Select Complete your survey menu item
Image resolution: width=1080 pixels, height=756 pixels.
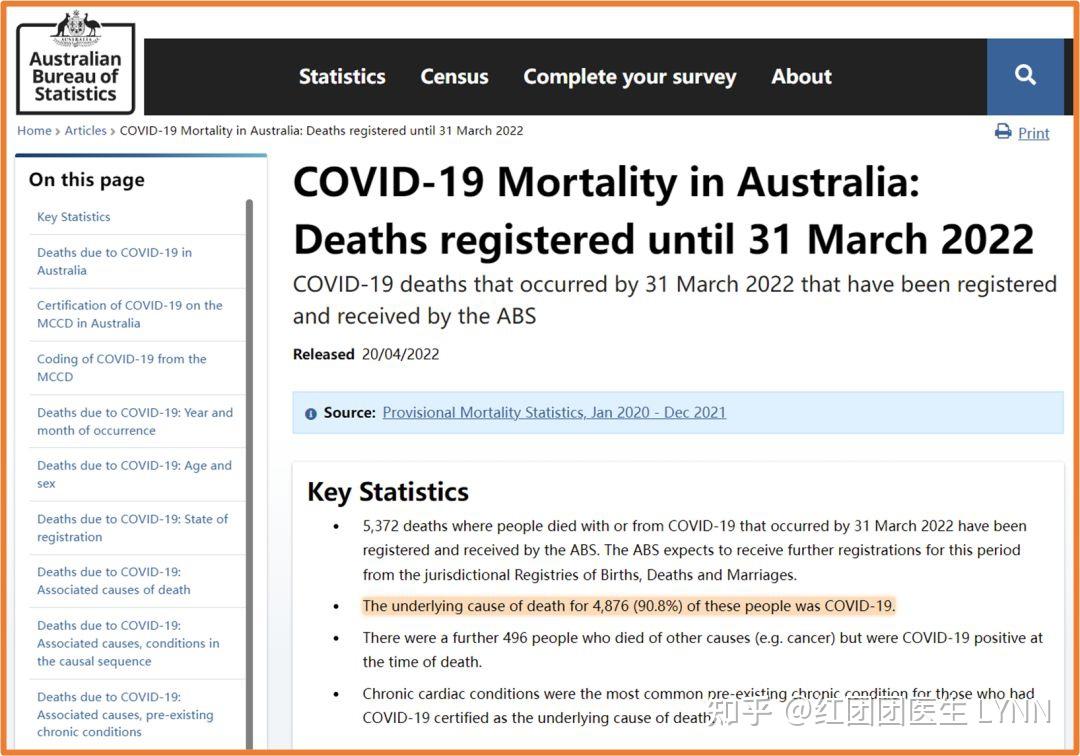[630, 77]
